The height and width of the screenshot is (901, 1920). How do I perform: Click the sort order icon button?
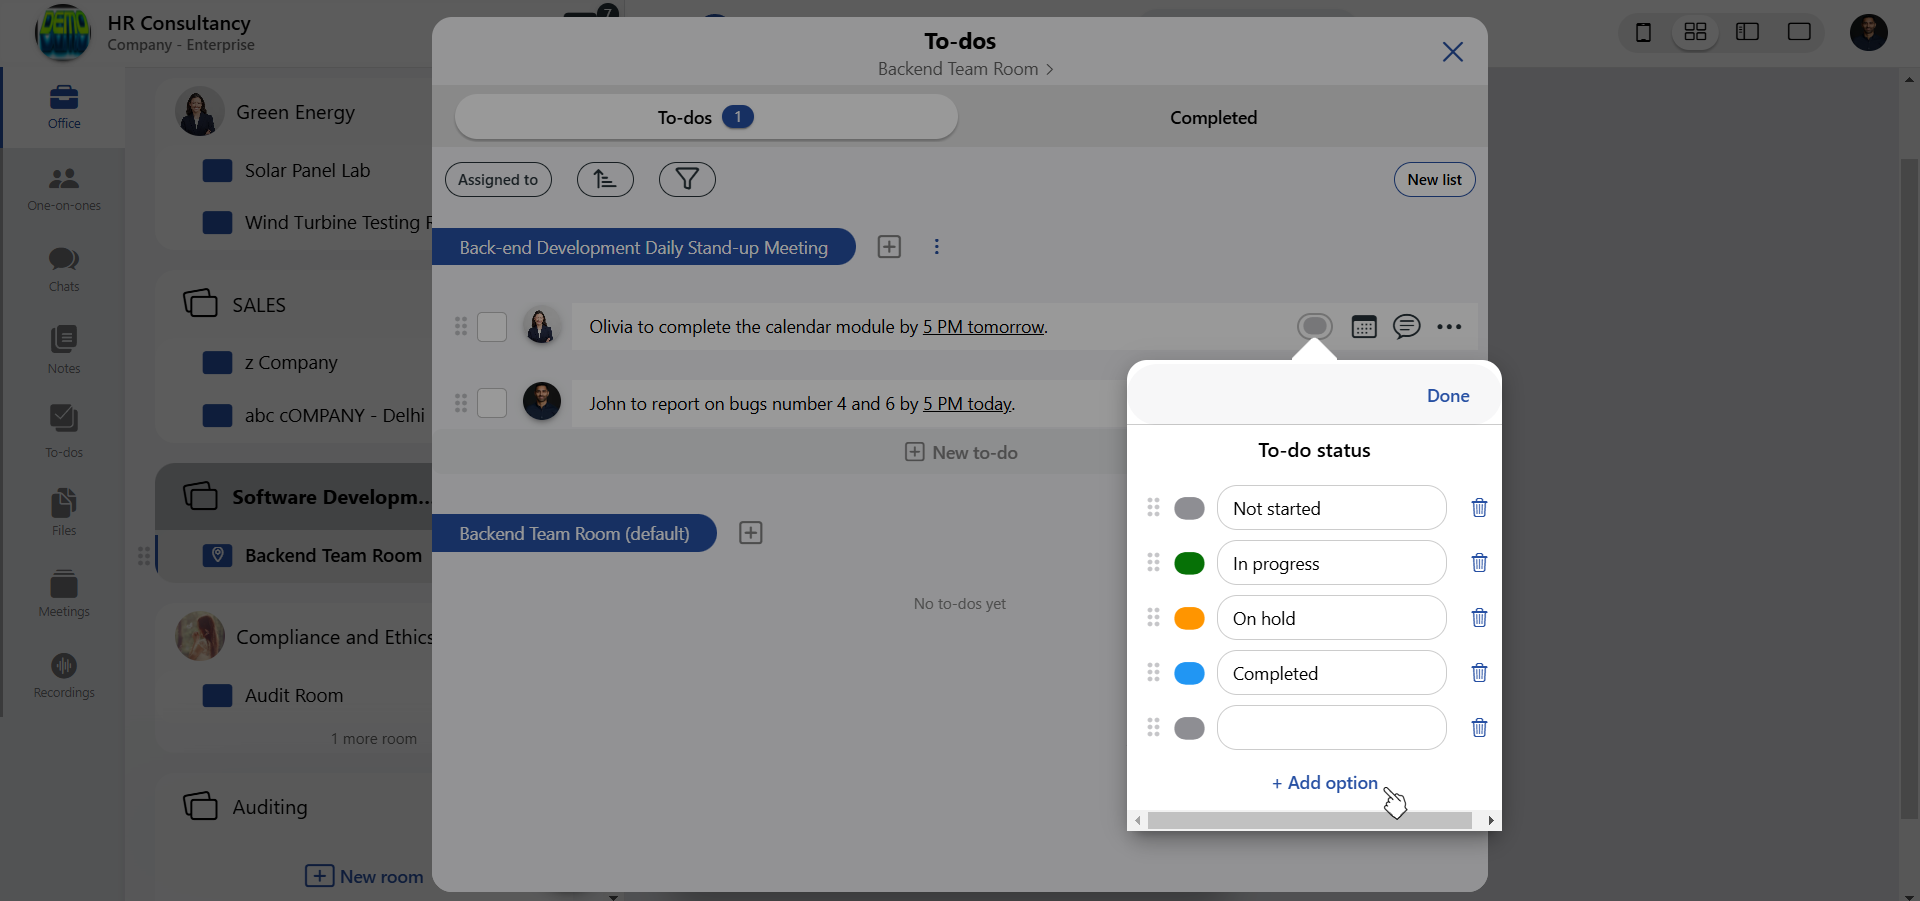pos(605,180)
